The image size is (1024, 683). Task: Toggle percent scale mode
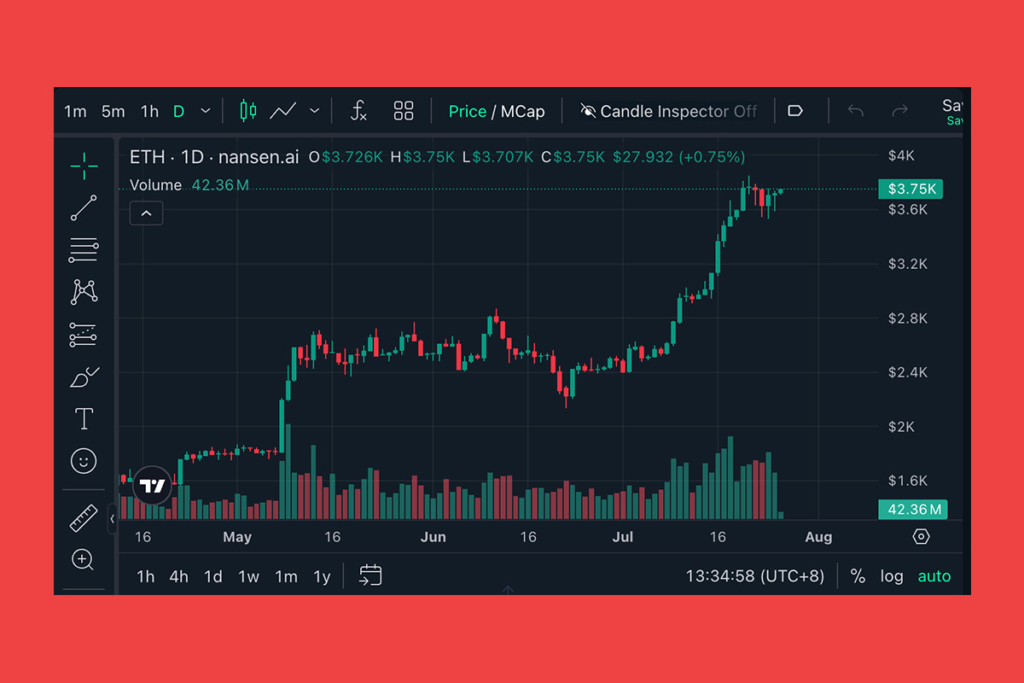(857, 576)
